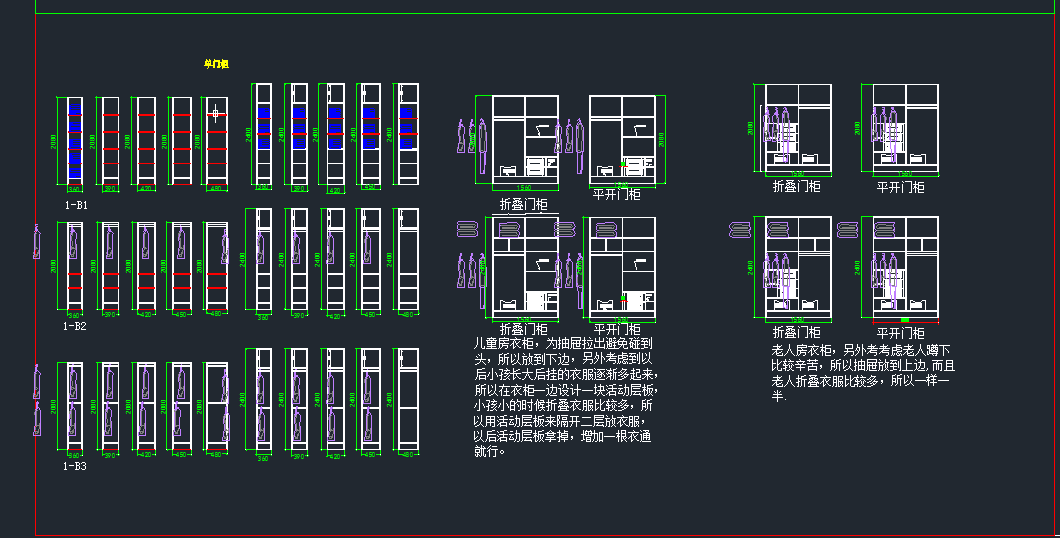Click the 360 dimension under first 1-B1 cabinet
The width and height of the screenshot is (1060, 538).
click(74, 188)
